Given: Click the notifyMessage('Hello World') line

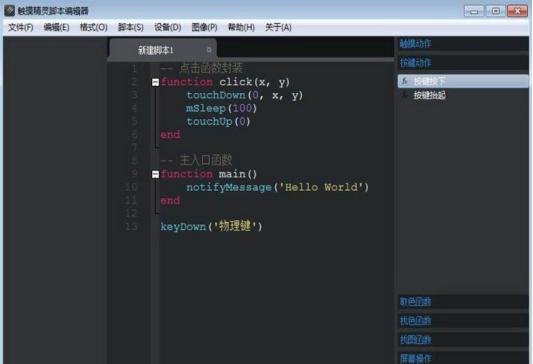Looking at the screenshot, I should (x=277, y=187).
